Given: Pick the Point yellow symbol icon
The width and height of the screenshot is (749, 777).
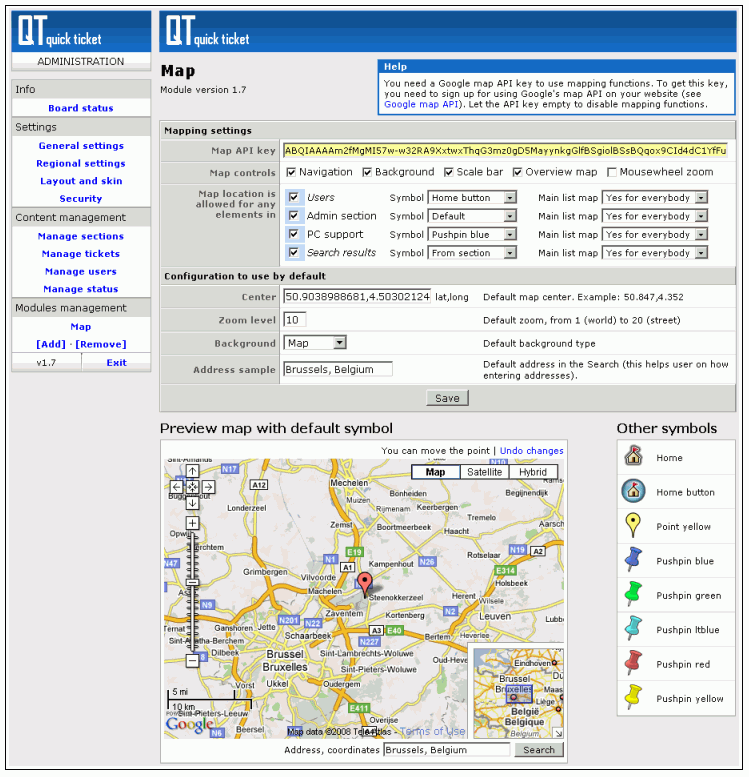Looking at the screenshot, I should tap(633, 526).
